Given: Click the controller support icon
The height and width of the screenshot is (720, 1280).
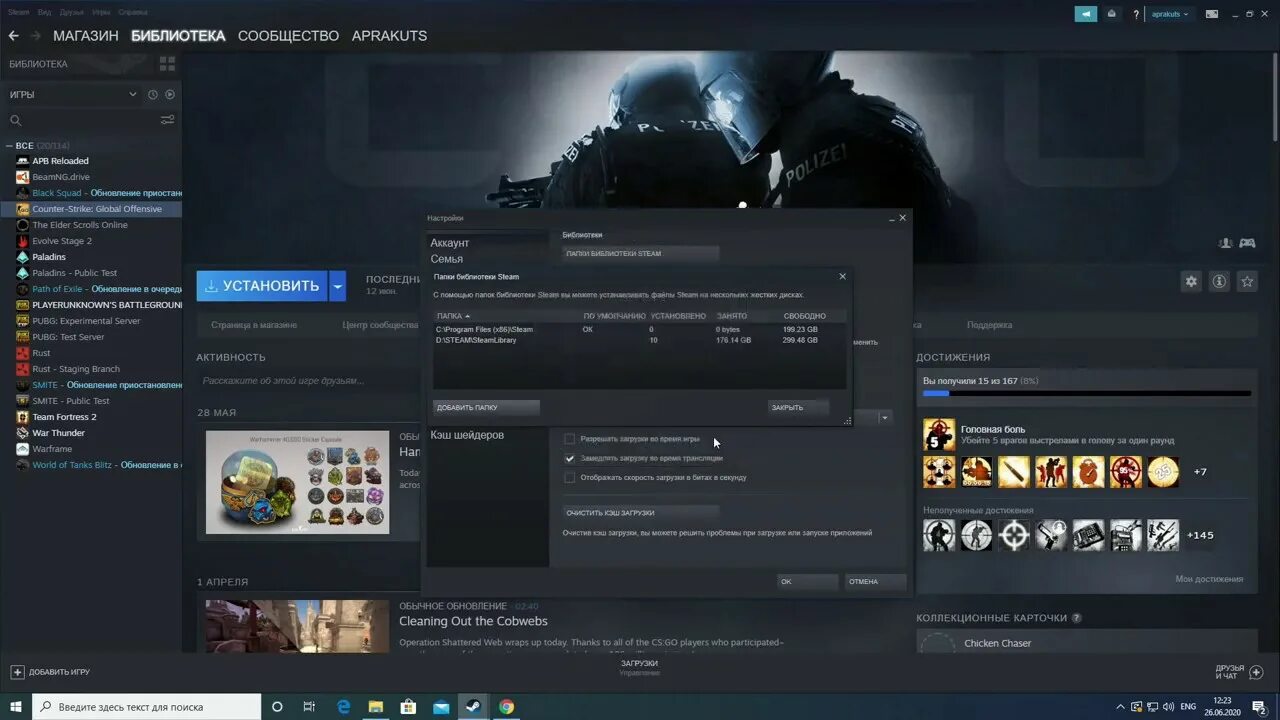Looking at the screenshot, I should (x=1247, y=243).
